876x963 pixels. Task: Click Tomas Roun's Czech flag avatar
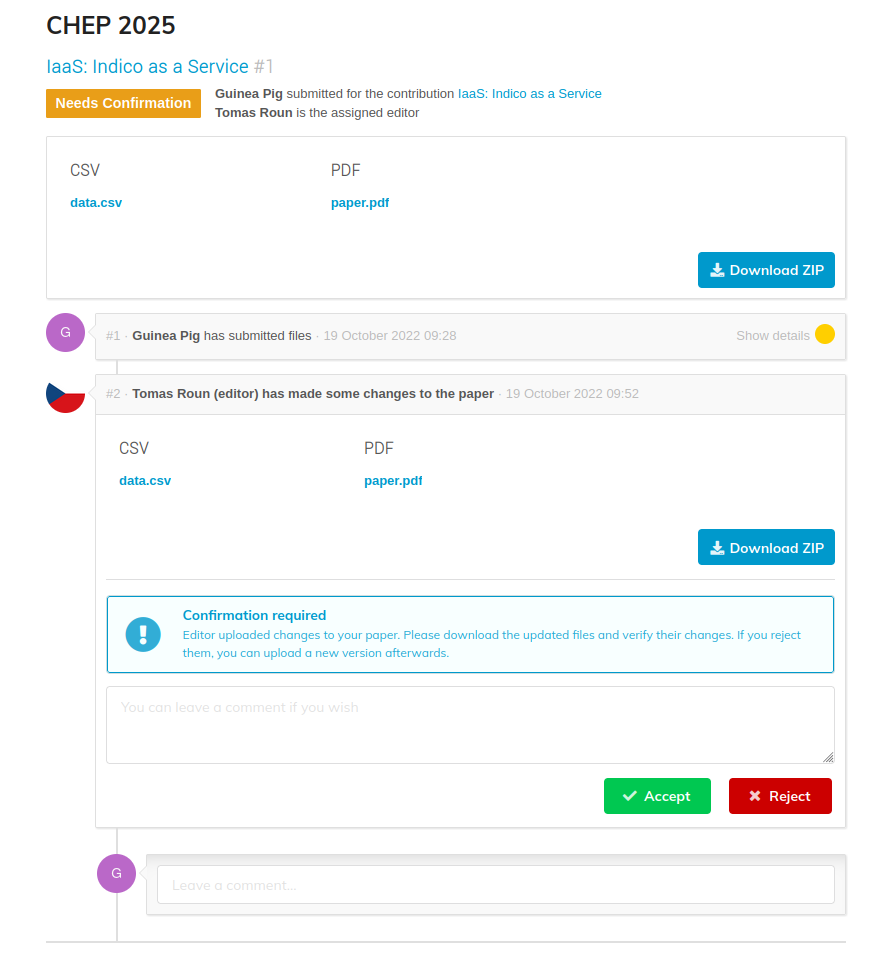65,394
